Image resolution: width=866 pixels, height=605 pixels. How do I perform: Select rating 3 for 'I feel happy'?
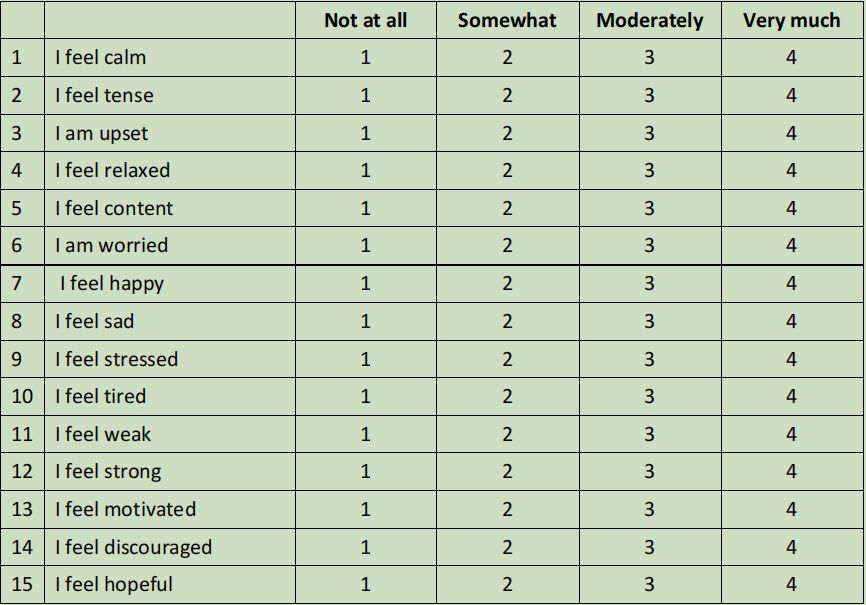point(649,284)
